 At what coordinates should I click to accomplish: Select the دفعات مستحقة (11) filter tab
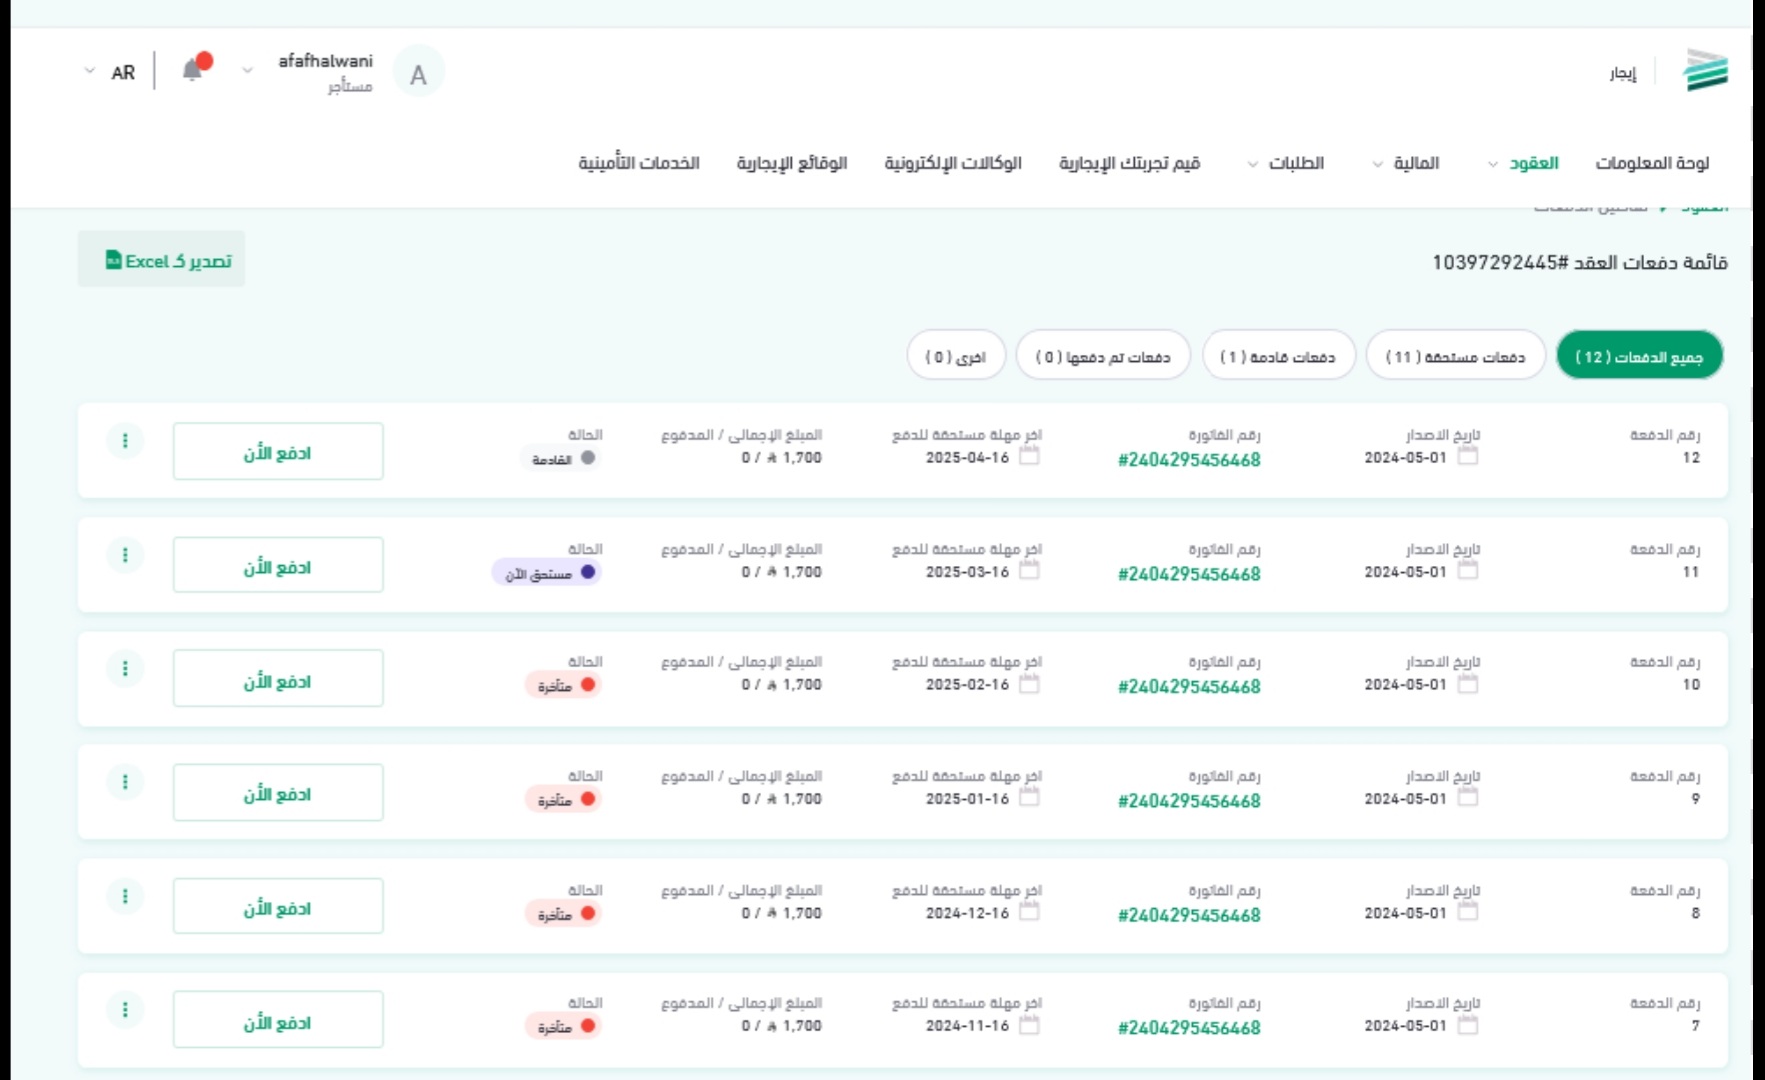pyautogui.click(x=1454, y=356)
